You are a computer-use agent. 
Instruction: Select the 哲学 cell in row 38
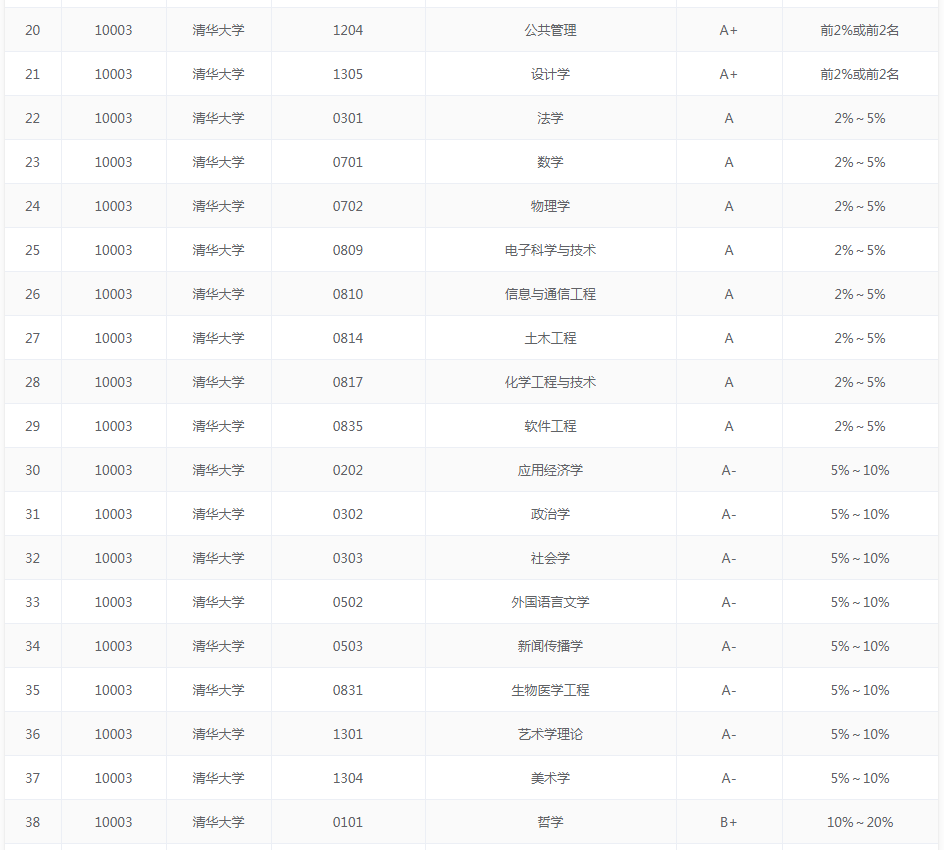pyautogui.click(x=550, y=821)
